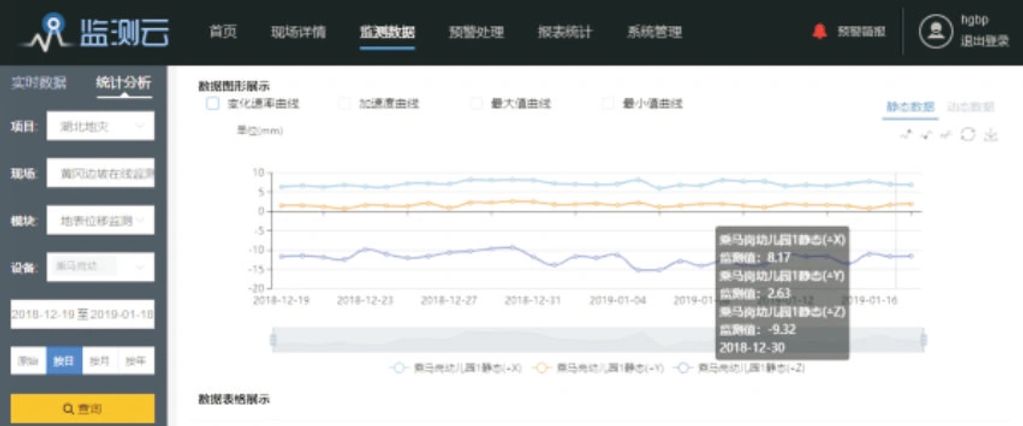Click the 数据表格展示 heading
Image resolution: width=1023 pixels, height=426 pixels.
click(234, 399)
